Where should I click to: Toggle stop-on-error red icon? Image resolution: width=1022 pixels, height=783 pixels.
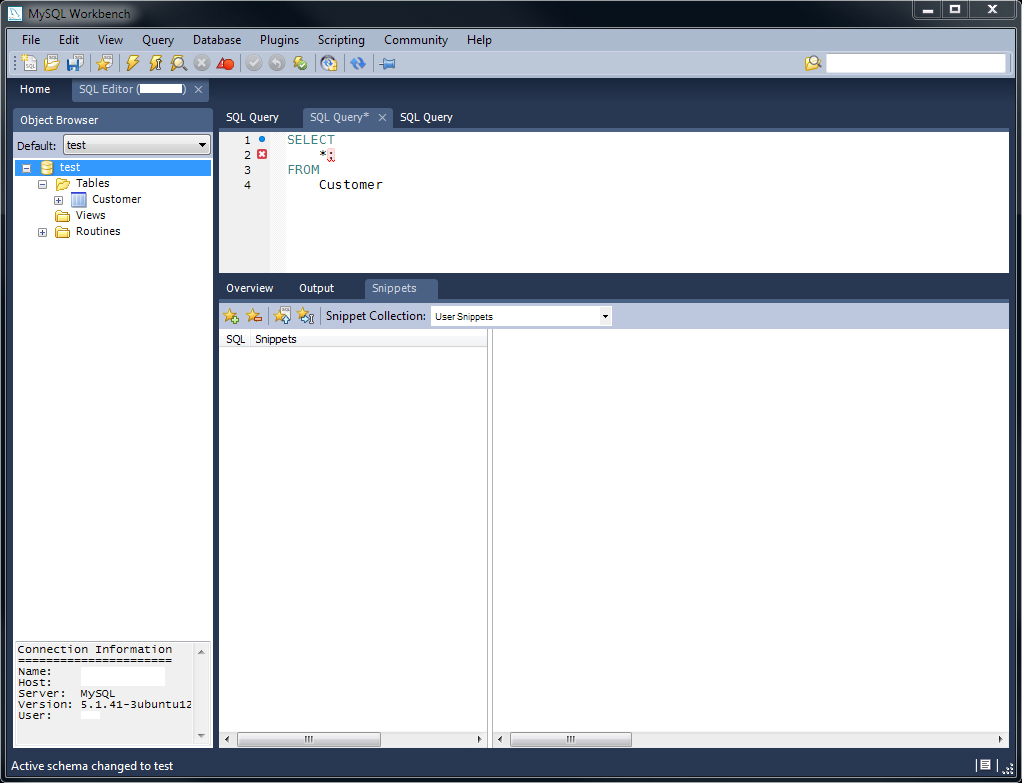click(x=225, y=63)
